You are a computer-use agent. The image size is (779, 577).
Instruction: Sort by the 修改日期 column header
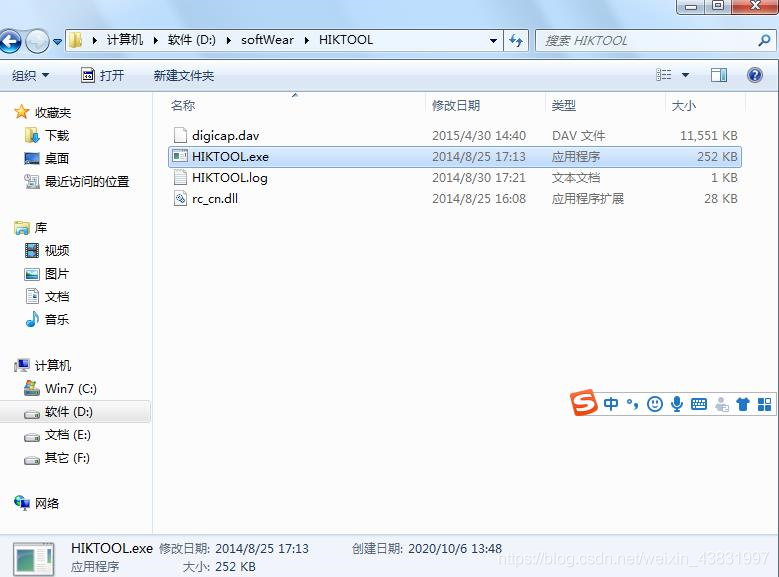[x=456, y=105]
